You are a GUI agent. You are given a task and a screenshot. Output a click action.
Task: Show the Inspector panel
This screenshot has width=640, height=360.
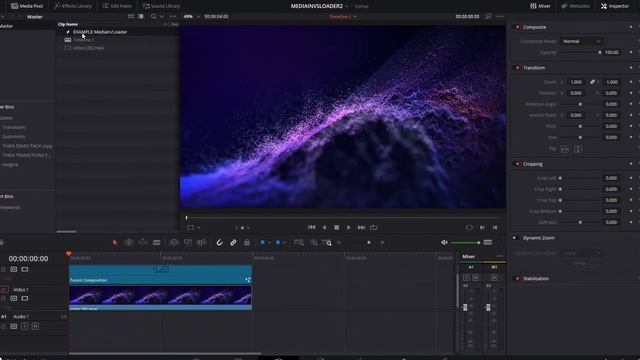[615, 6]
